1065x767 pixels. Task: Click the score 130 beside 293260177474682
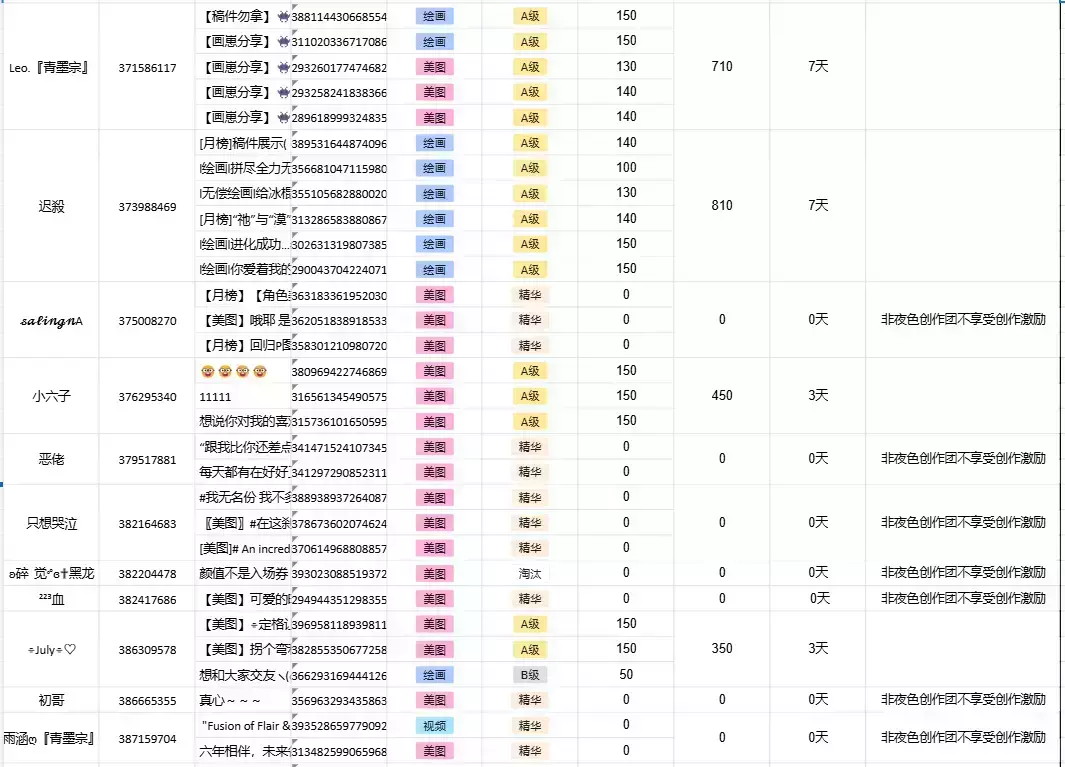tap(626, 67)
